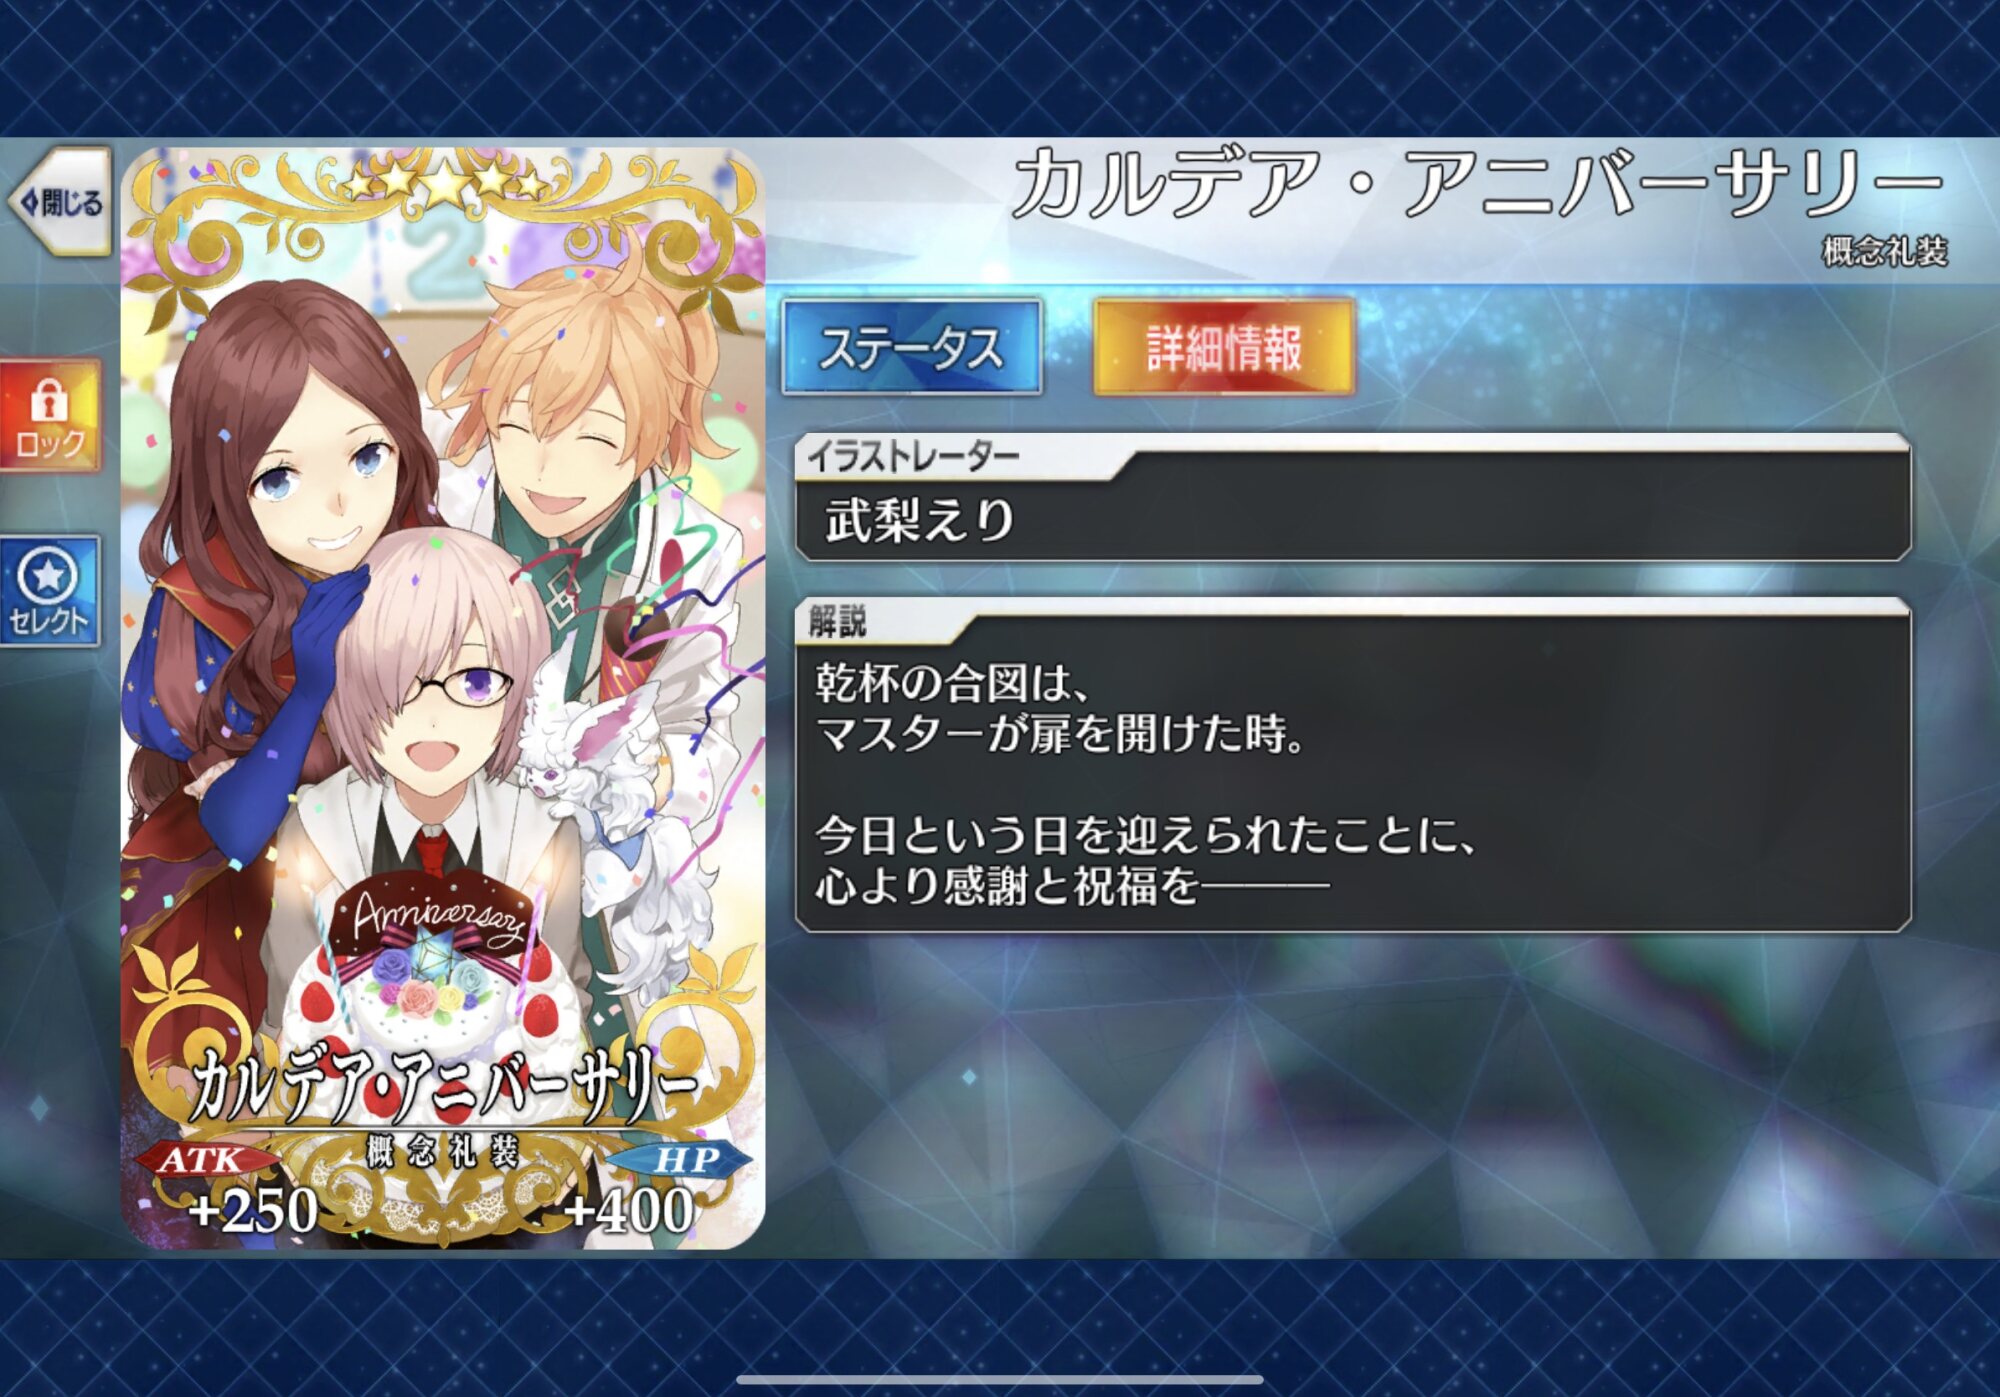Tap the 閉じる back arrow button

60,203
